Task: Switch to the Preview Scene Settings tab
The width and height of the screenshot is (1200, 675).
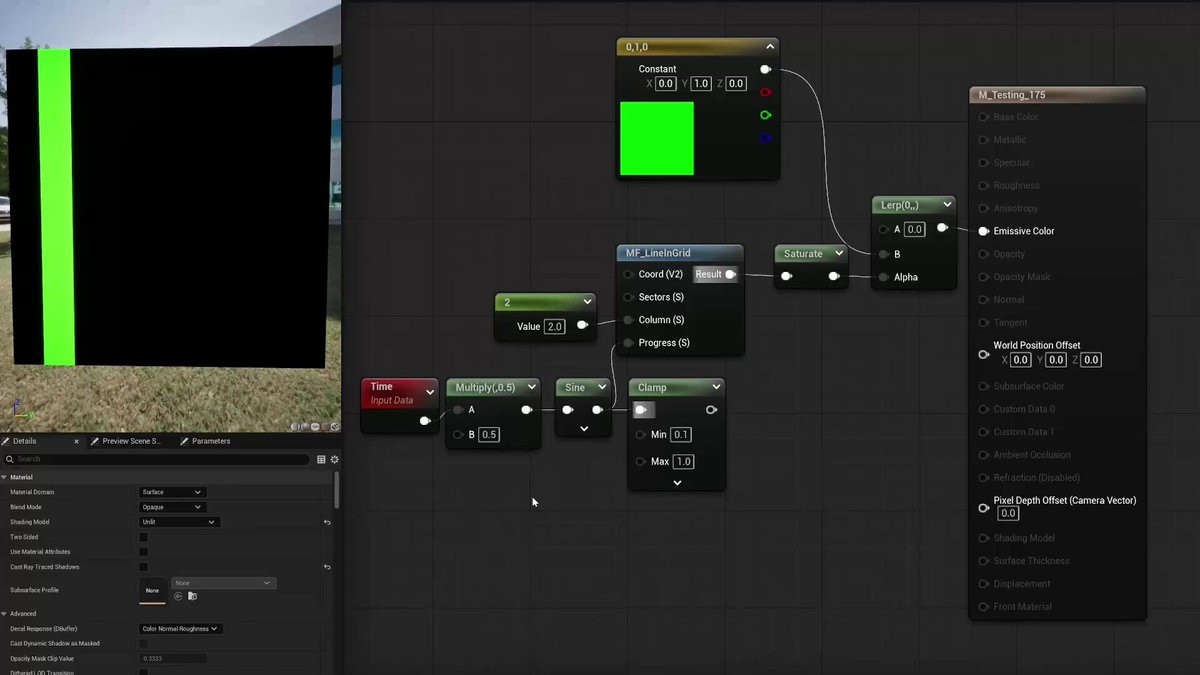Action: click(x=130, y=441)
